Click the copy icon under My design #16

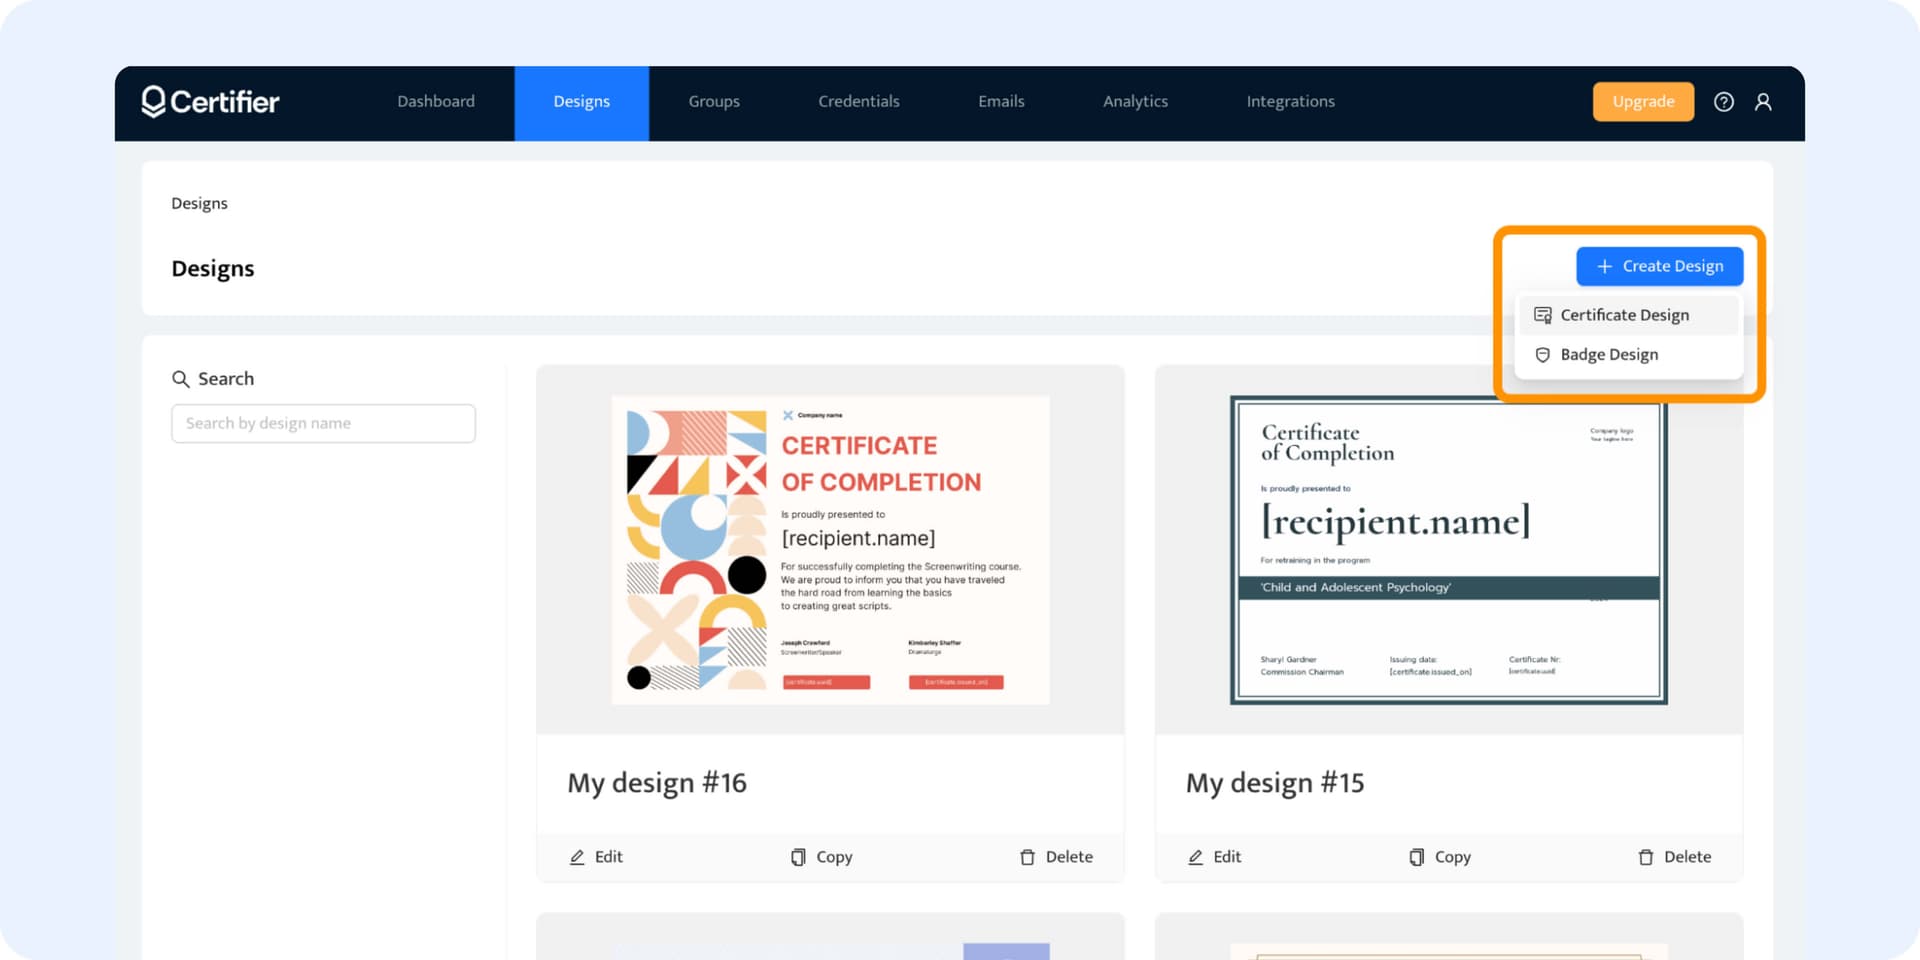pos(797,857)
